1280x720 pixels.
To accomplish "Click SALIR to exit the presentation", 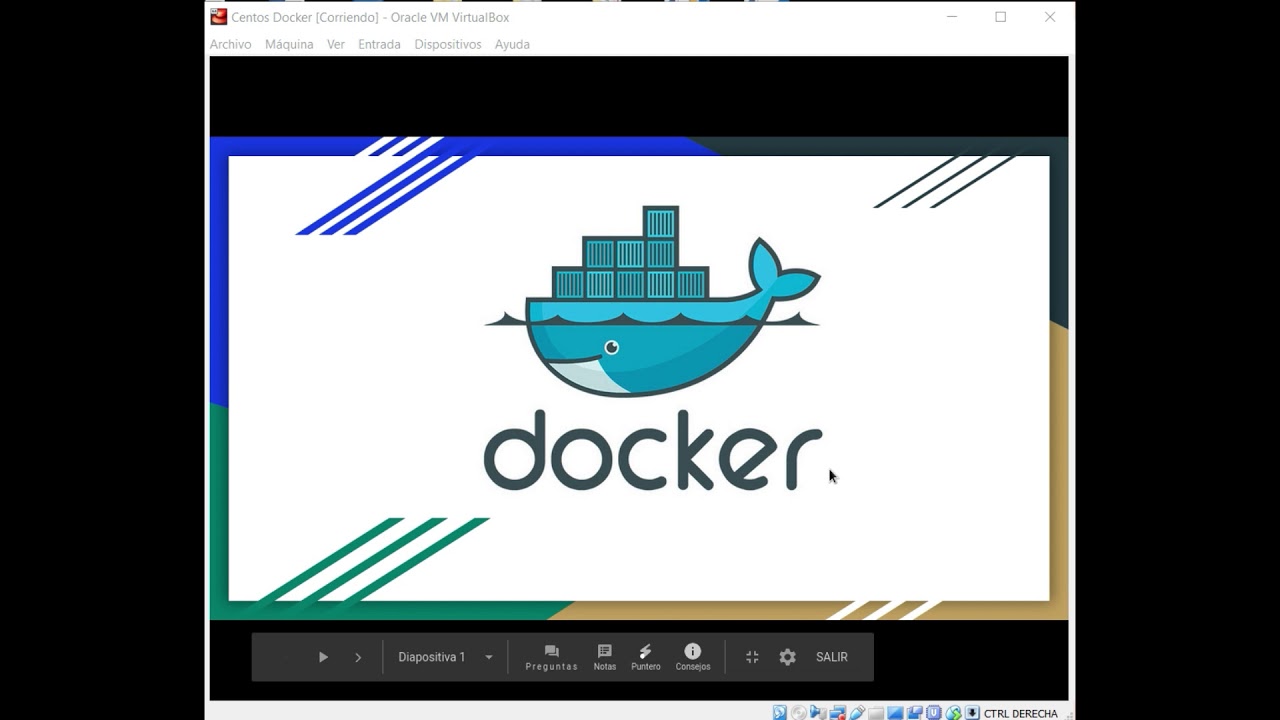I will [x=831, y=657].
